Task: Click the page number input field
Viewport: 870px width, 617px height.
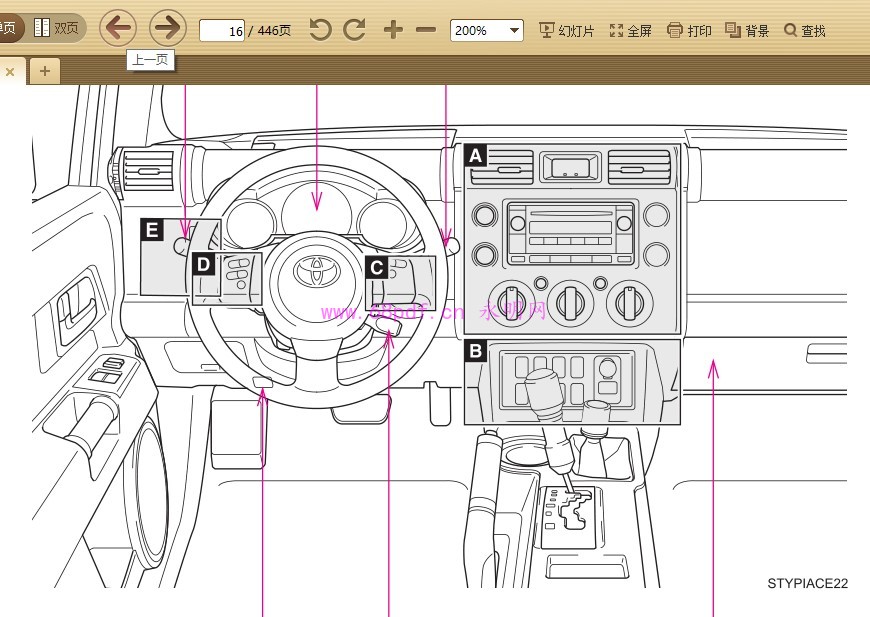Action: [222, 30]
